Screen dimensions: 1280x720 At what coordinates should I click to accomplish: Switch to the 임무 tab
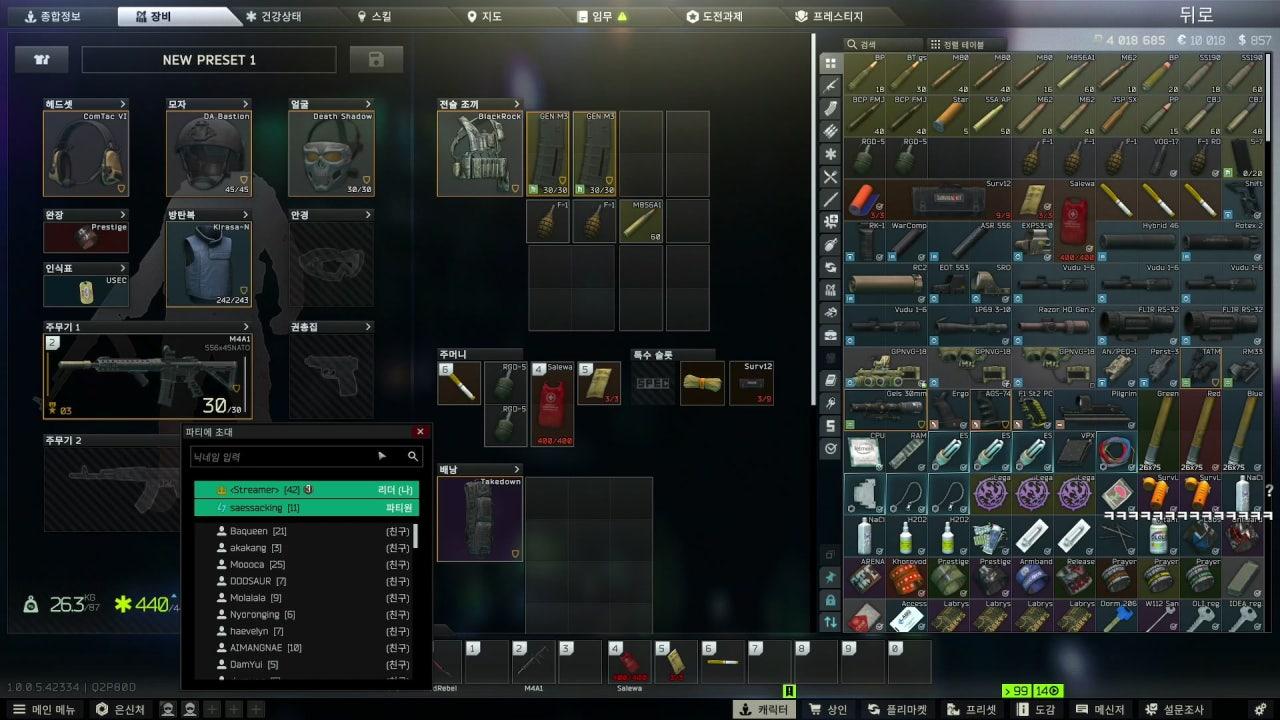[x=603, y=16]
